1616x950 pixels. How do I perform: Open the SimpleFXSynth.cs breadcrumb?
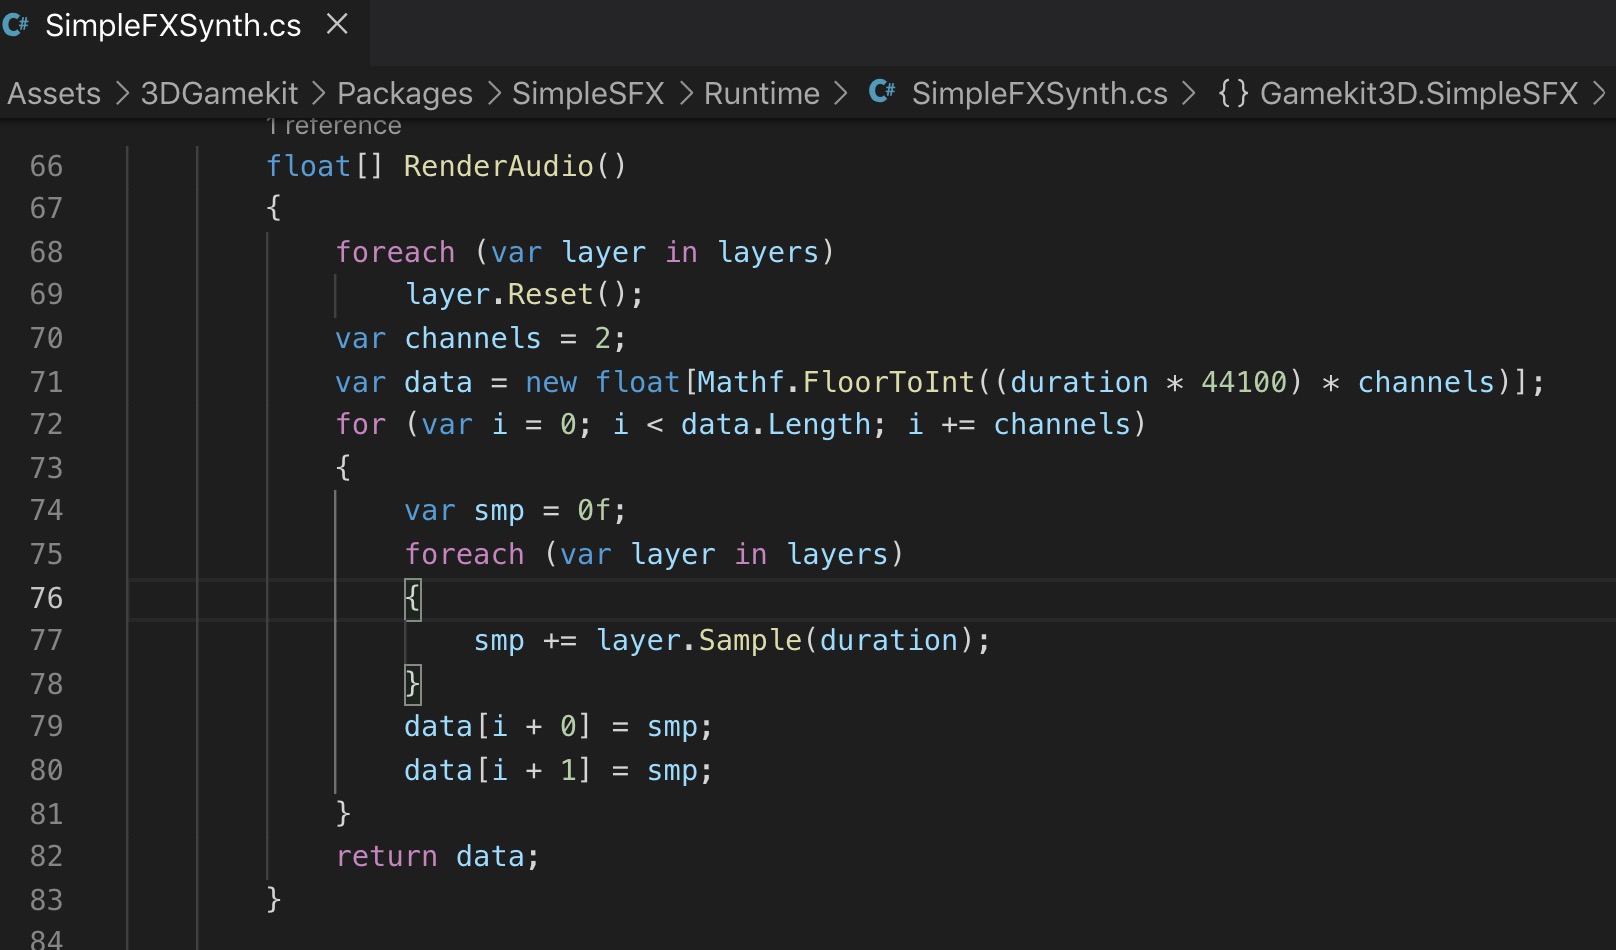(x=1039, y=93)
